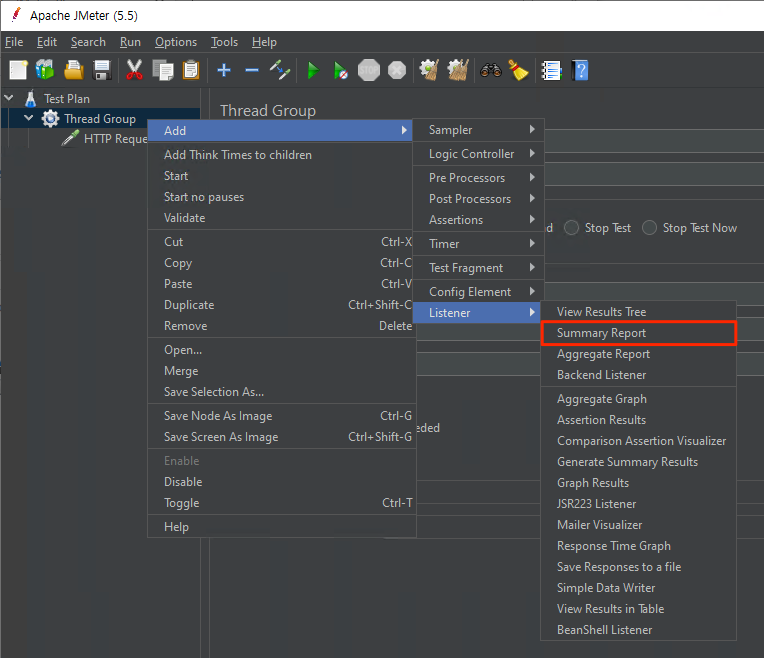Open the Help menu in menu bar
Screen dimensions: 764x658
(264, 42)
